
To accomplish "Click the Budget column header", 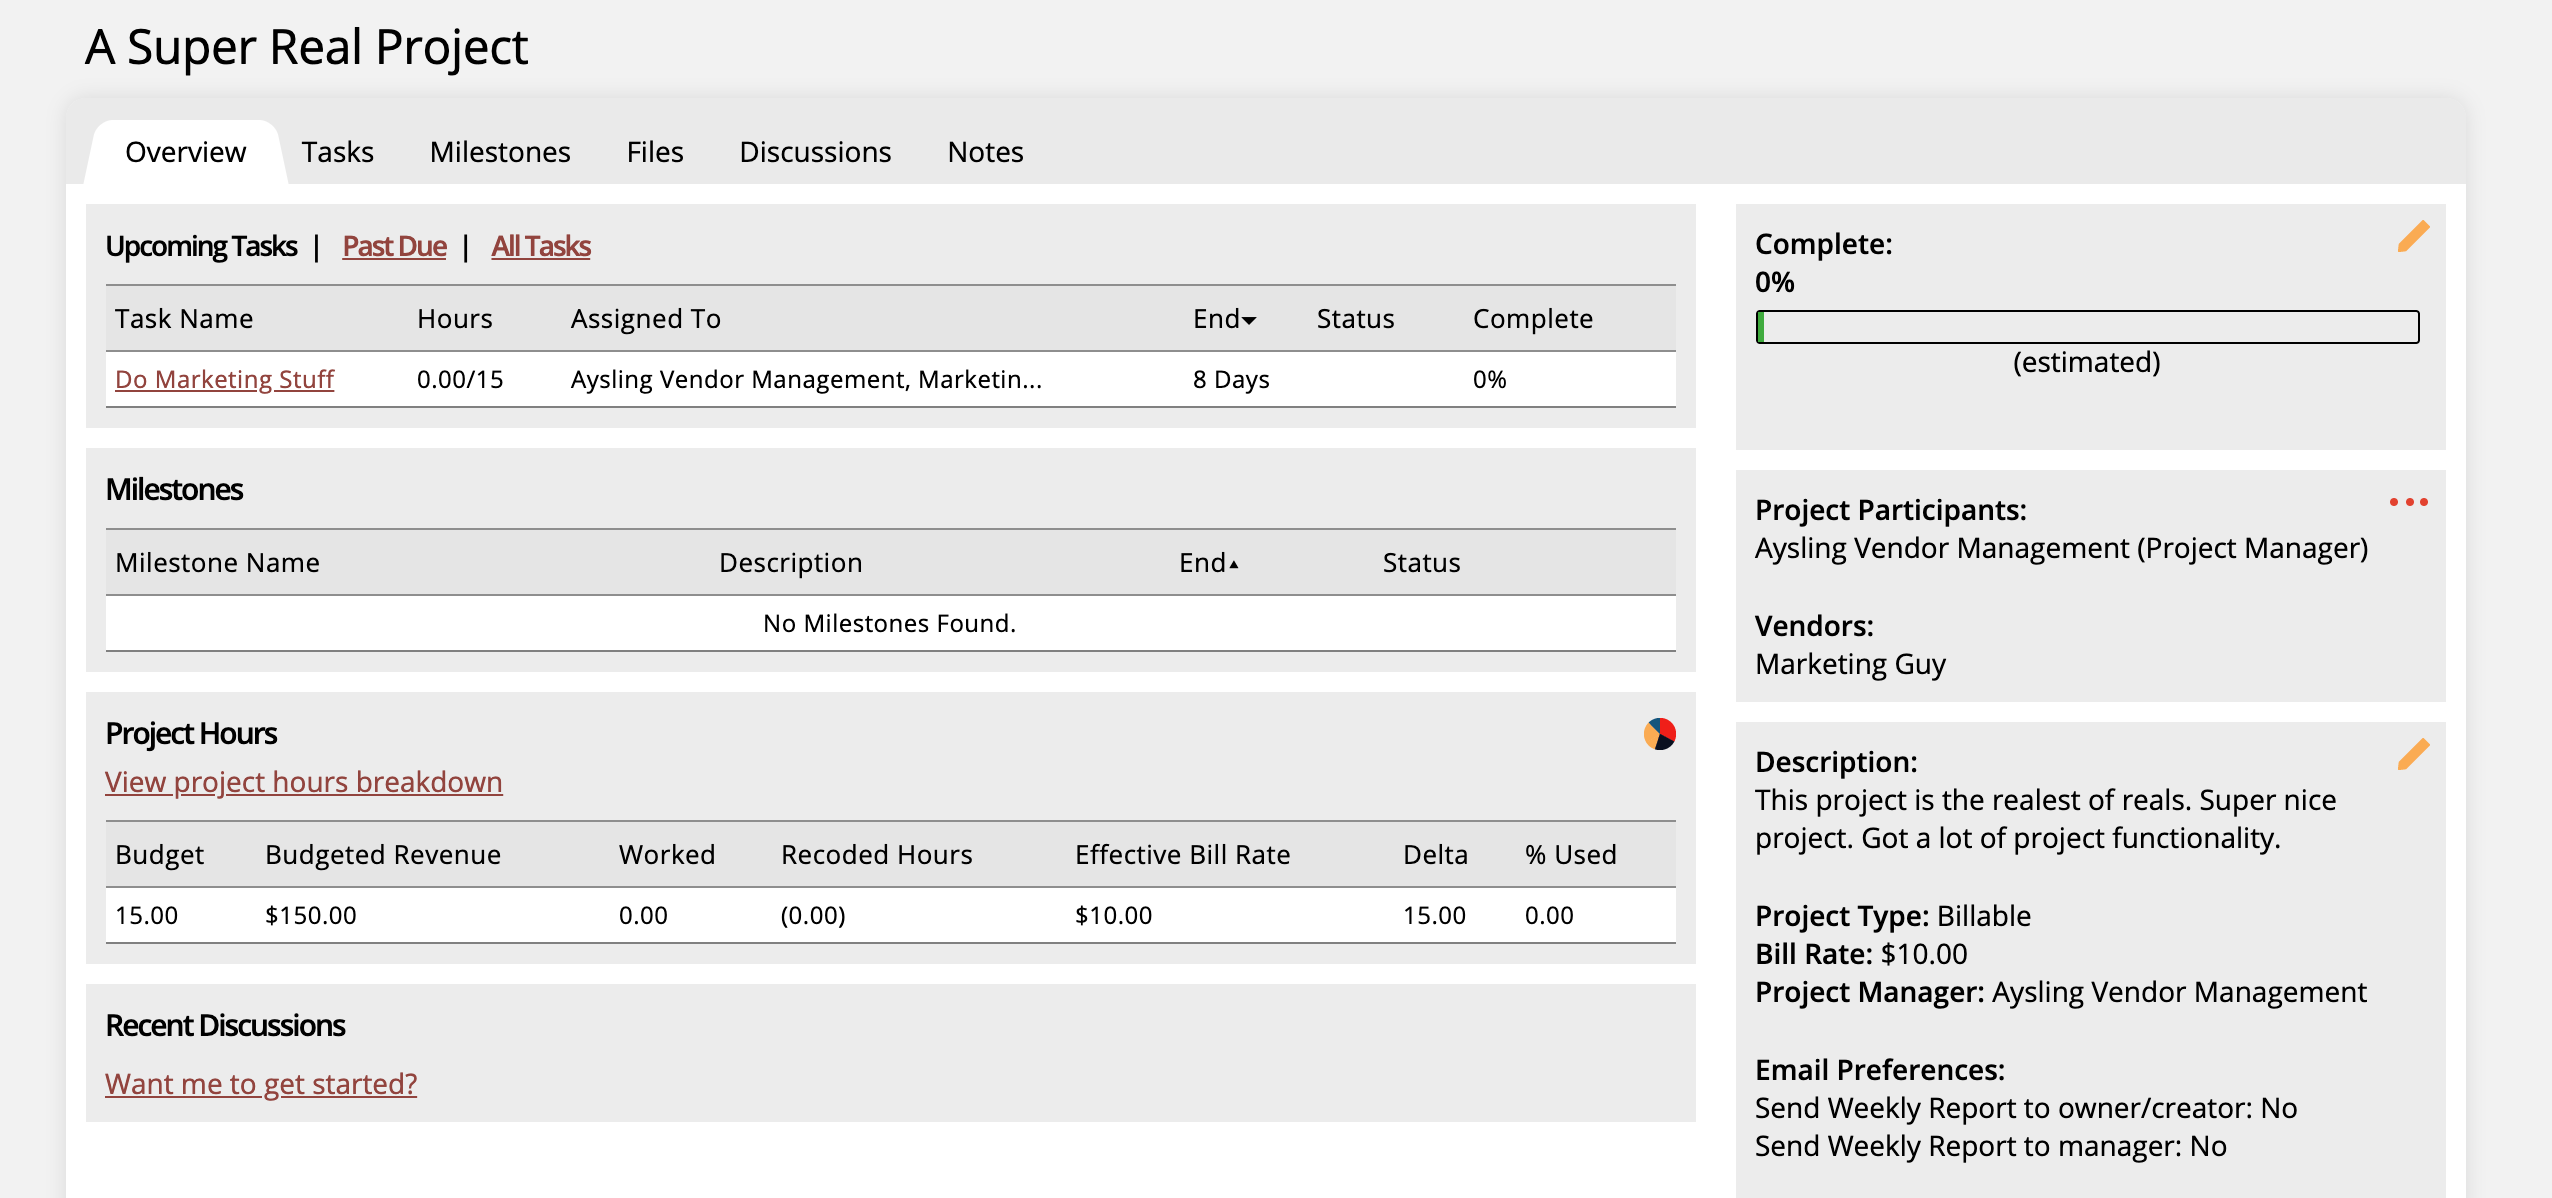I will click(x=159, y=855).
